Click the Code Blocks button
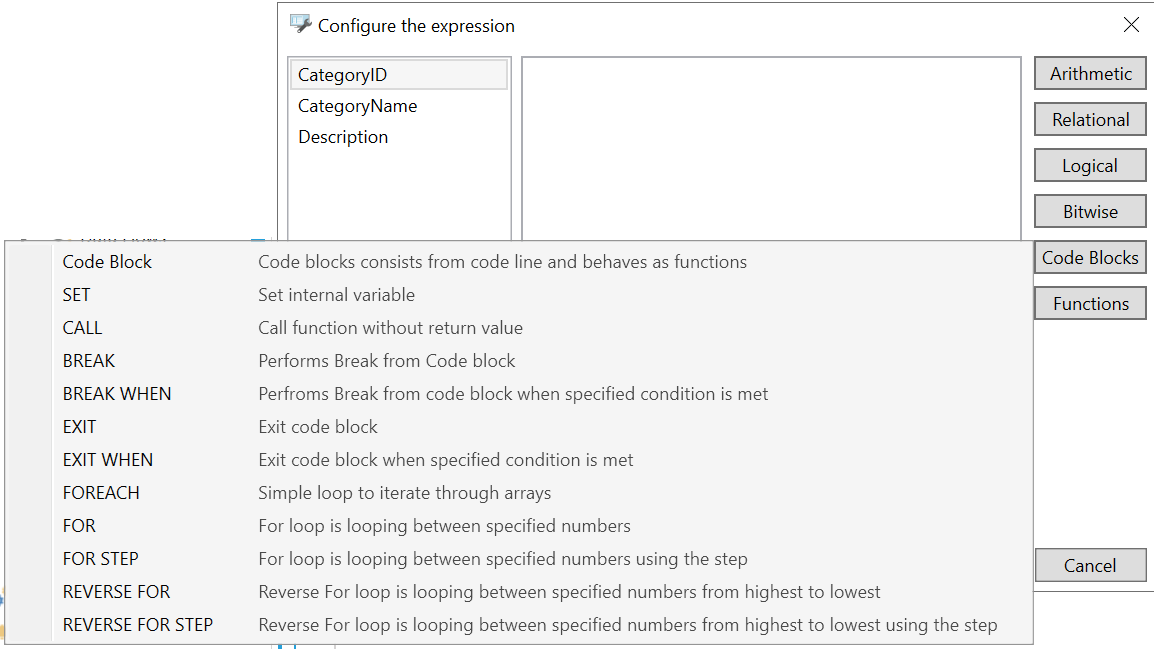The image size is (1163, 649). (x=1090, y=258)
